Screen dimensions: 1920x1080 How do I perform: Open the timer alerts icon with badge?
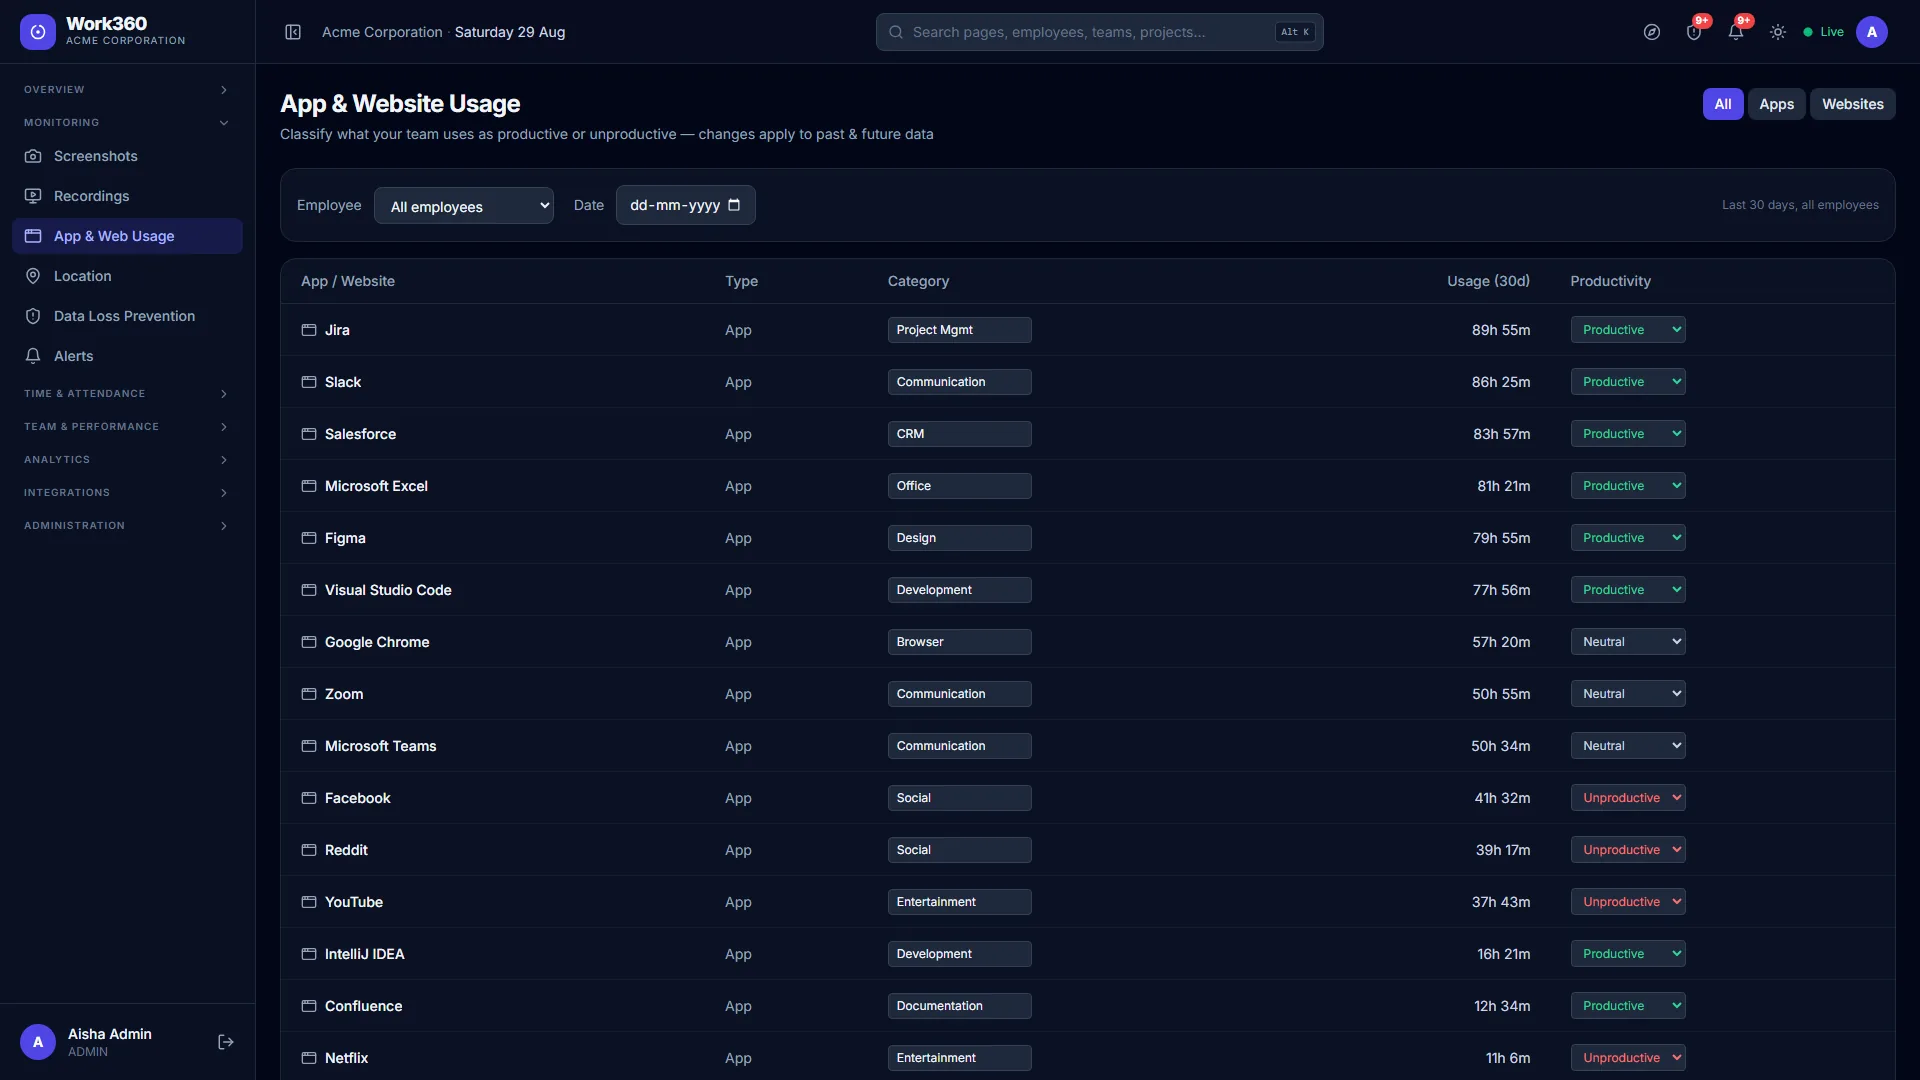pos(1694,32)
